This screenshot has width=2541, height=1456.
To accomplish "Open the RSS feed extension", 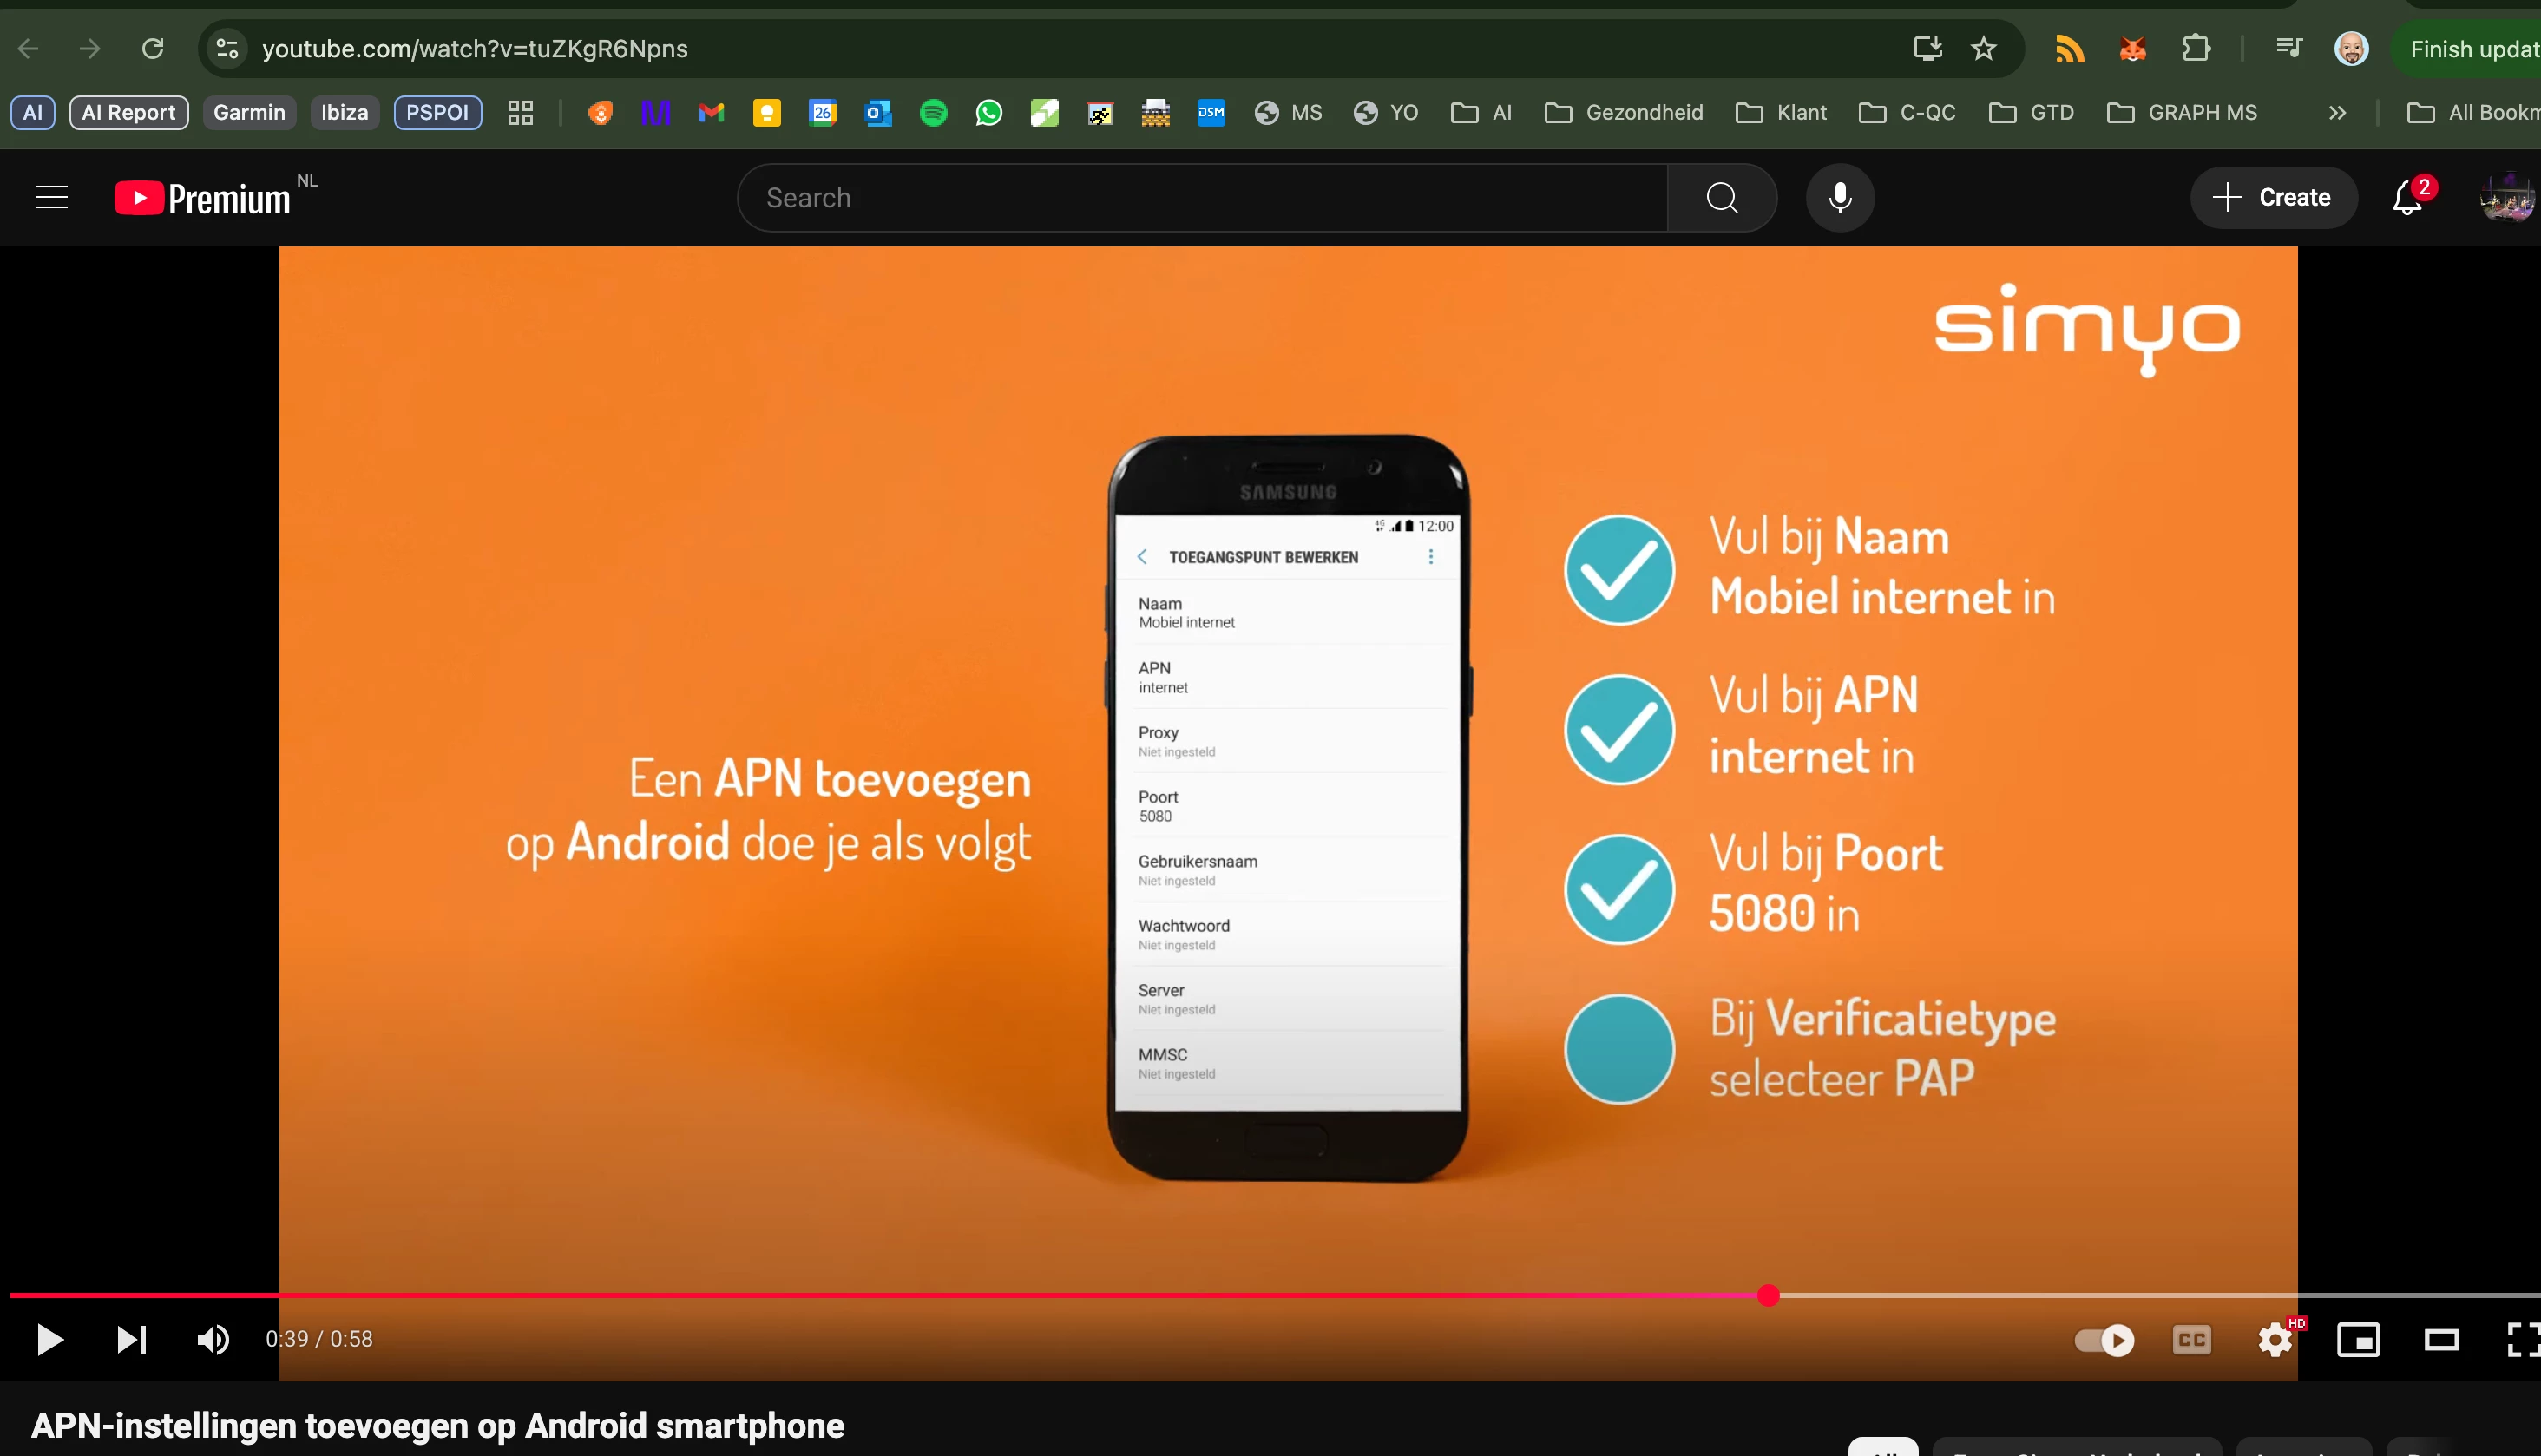I will (2069, 49).
